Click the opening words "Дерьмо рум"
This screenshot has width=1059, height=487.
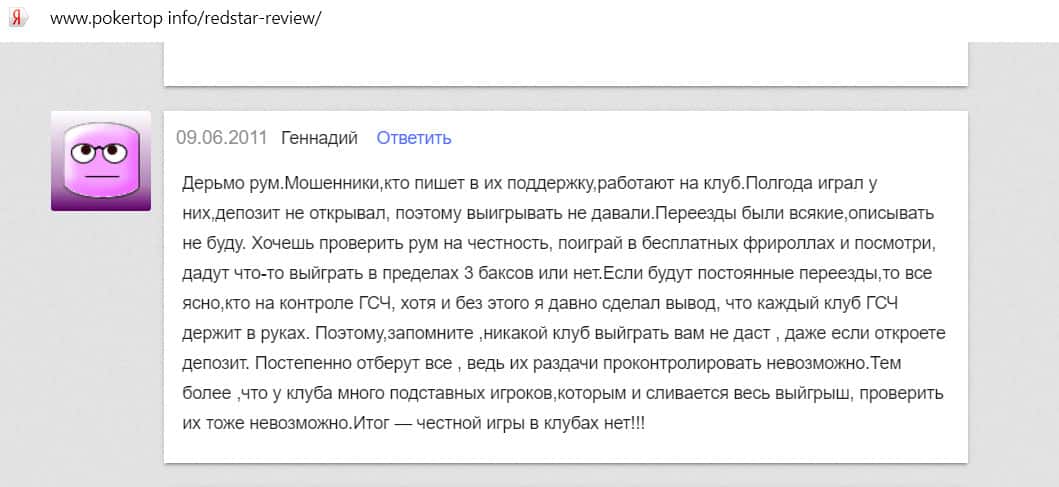226,186
